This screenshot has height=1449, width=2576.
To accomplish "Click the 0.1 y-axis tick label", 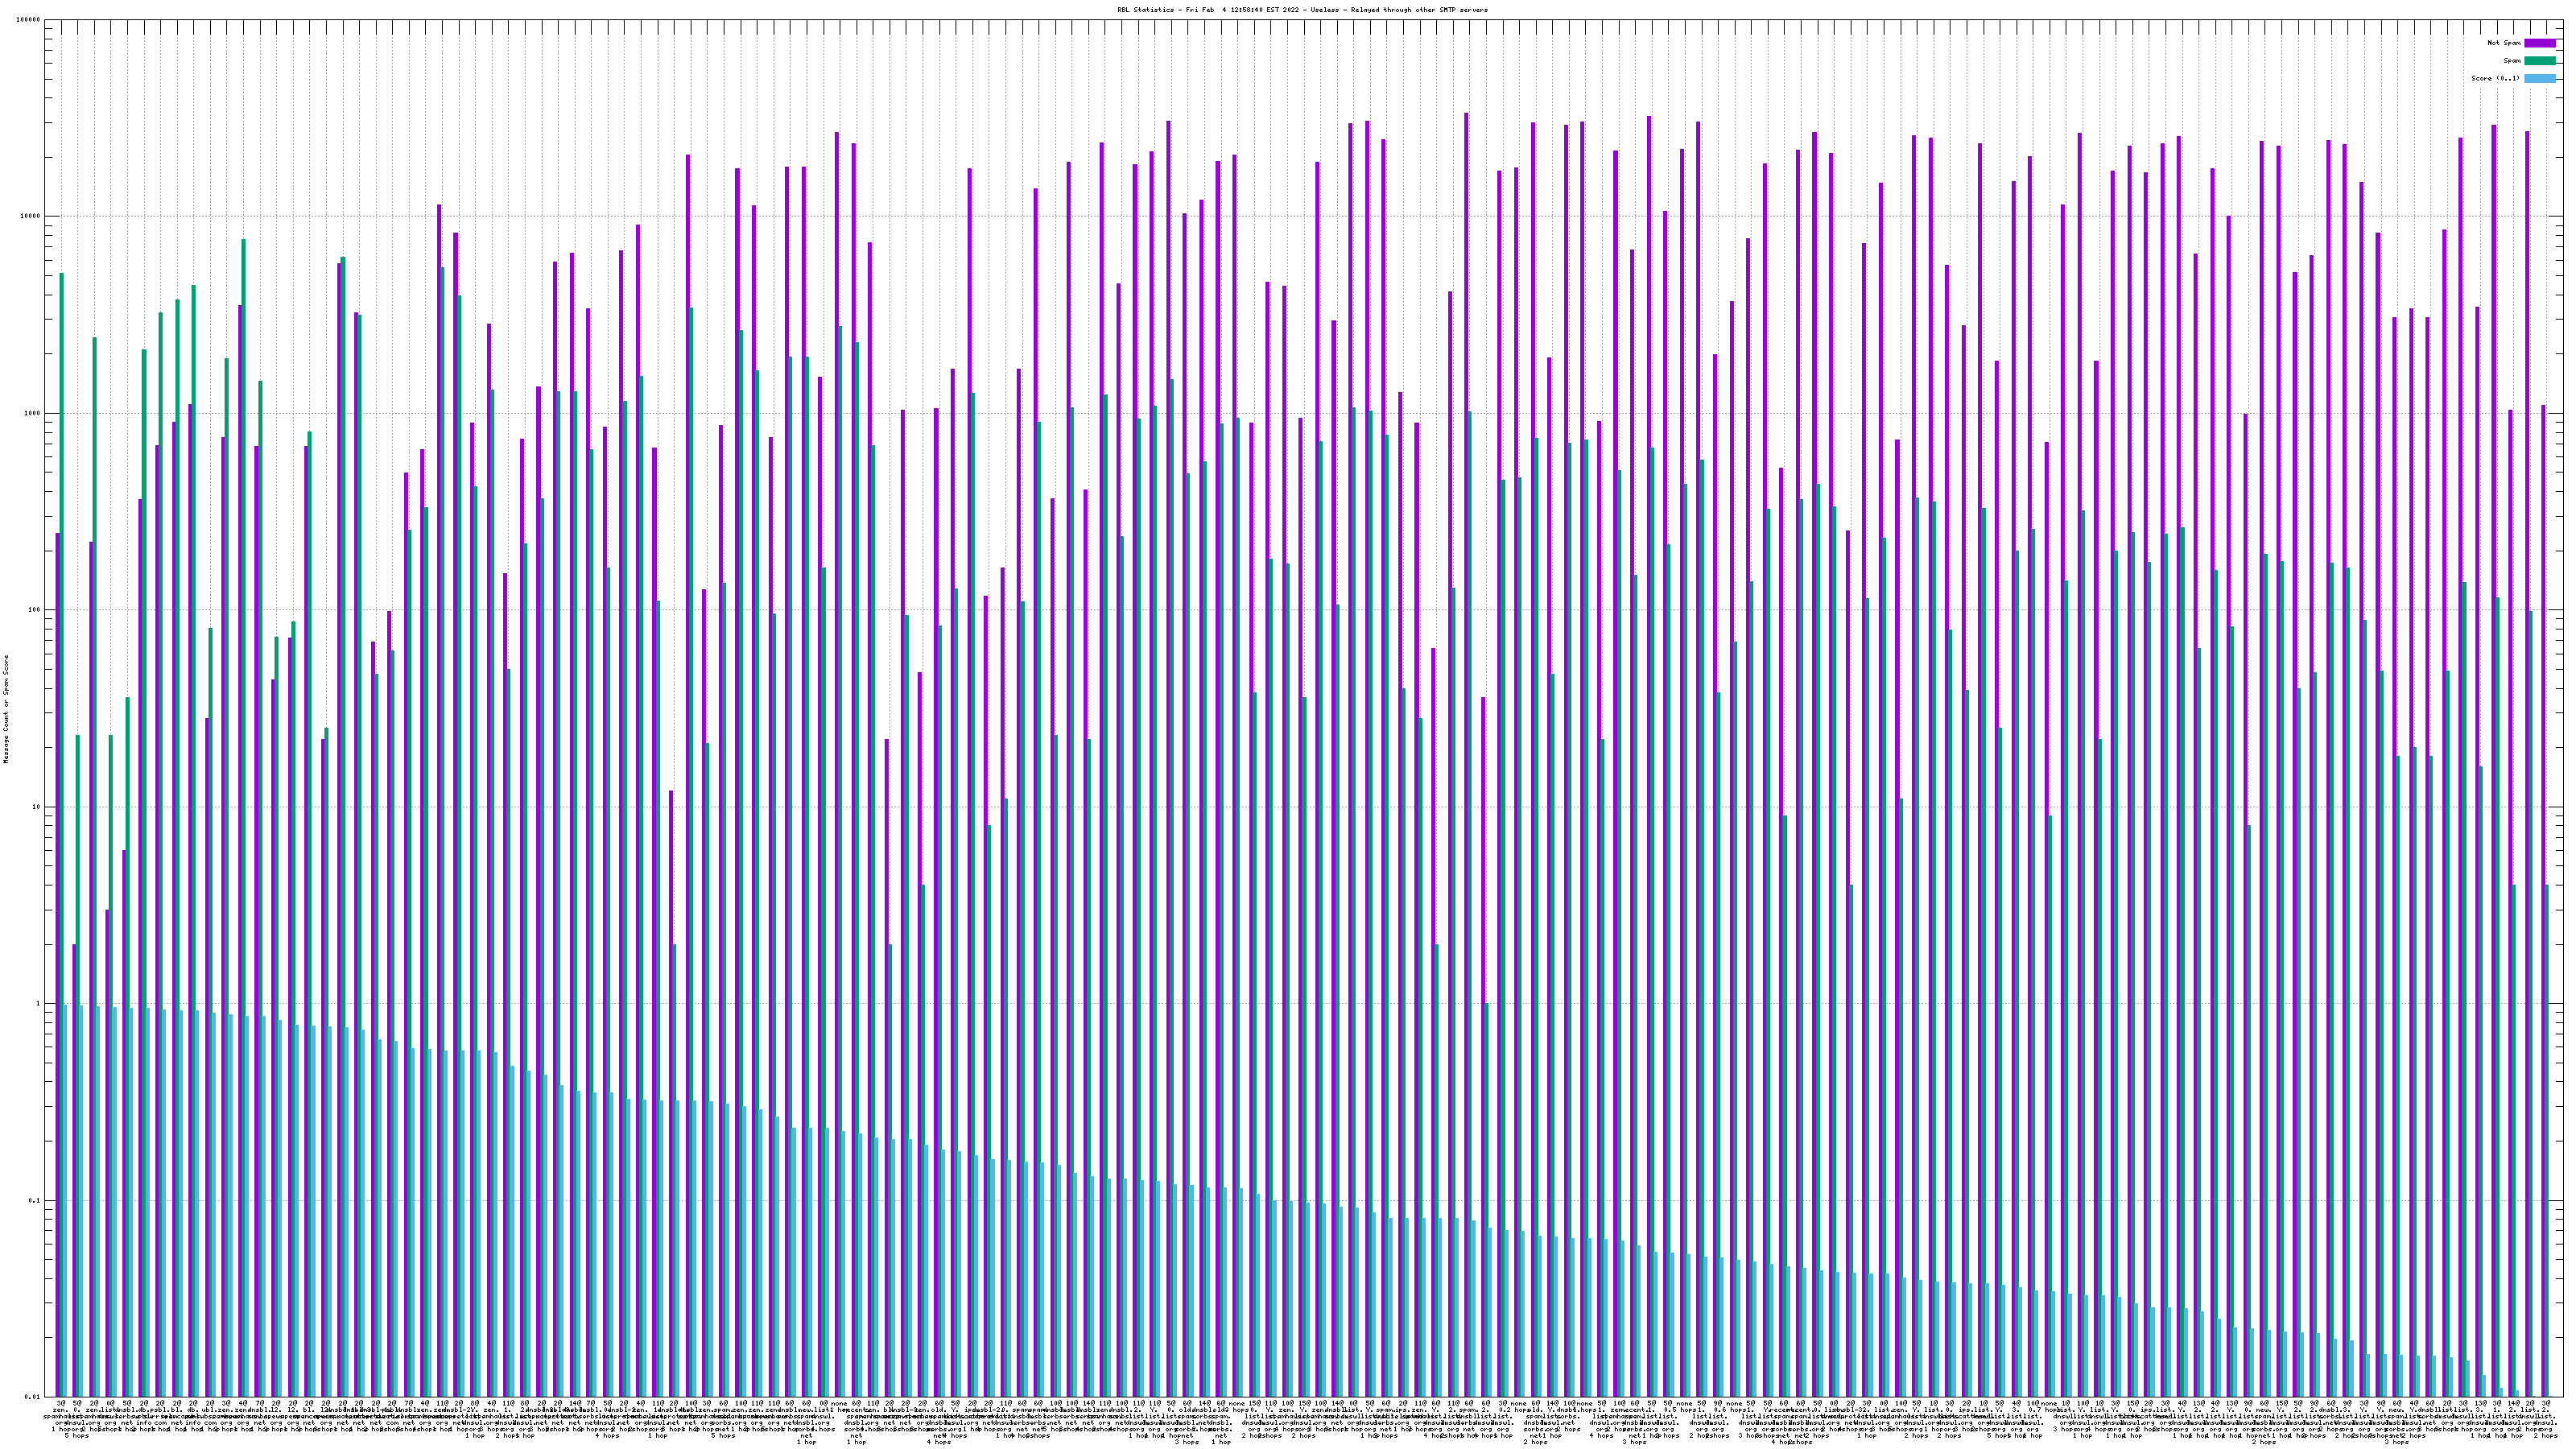I will [x=33, y=1200].
